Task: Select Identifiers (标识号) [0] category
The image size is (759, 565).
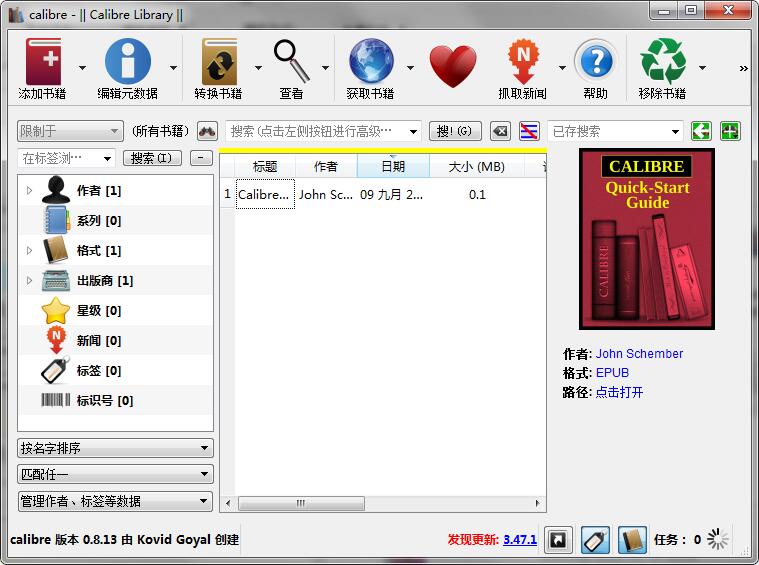Action: click(115, 400)
